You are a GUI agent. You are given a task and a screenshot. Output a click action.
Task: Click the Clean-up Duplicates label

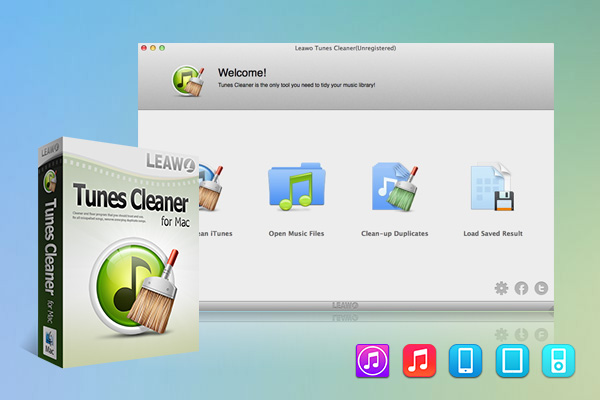point(395,233)
